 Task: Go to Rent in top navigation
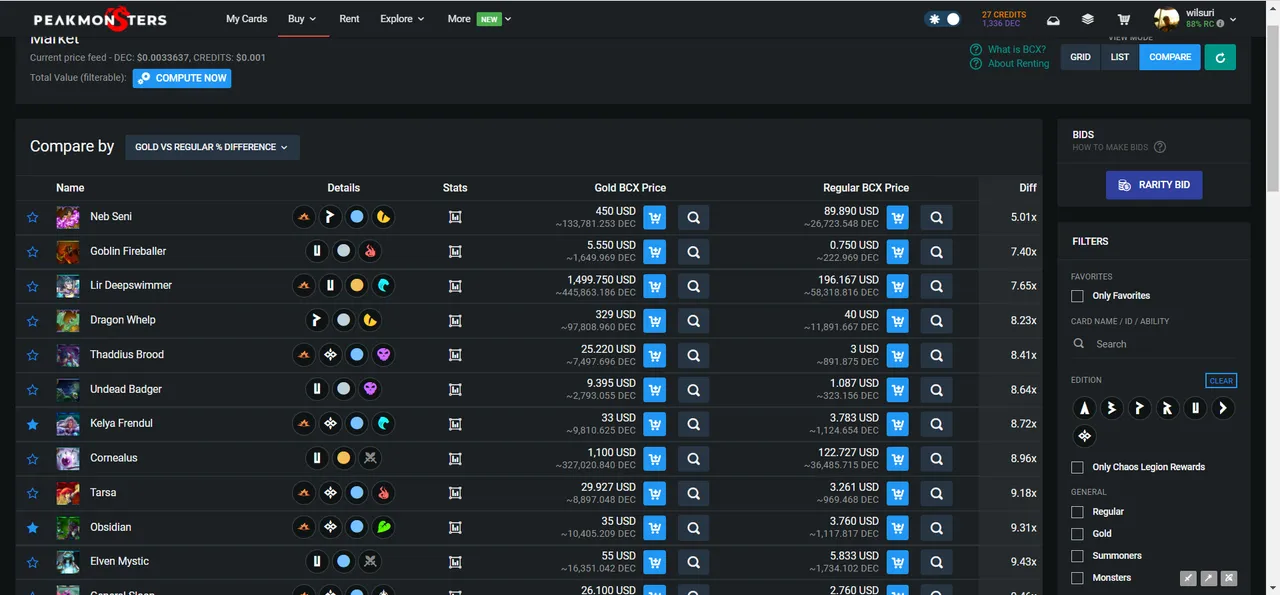(x=349, y=19)
